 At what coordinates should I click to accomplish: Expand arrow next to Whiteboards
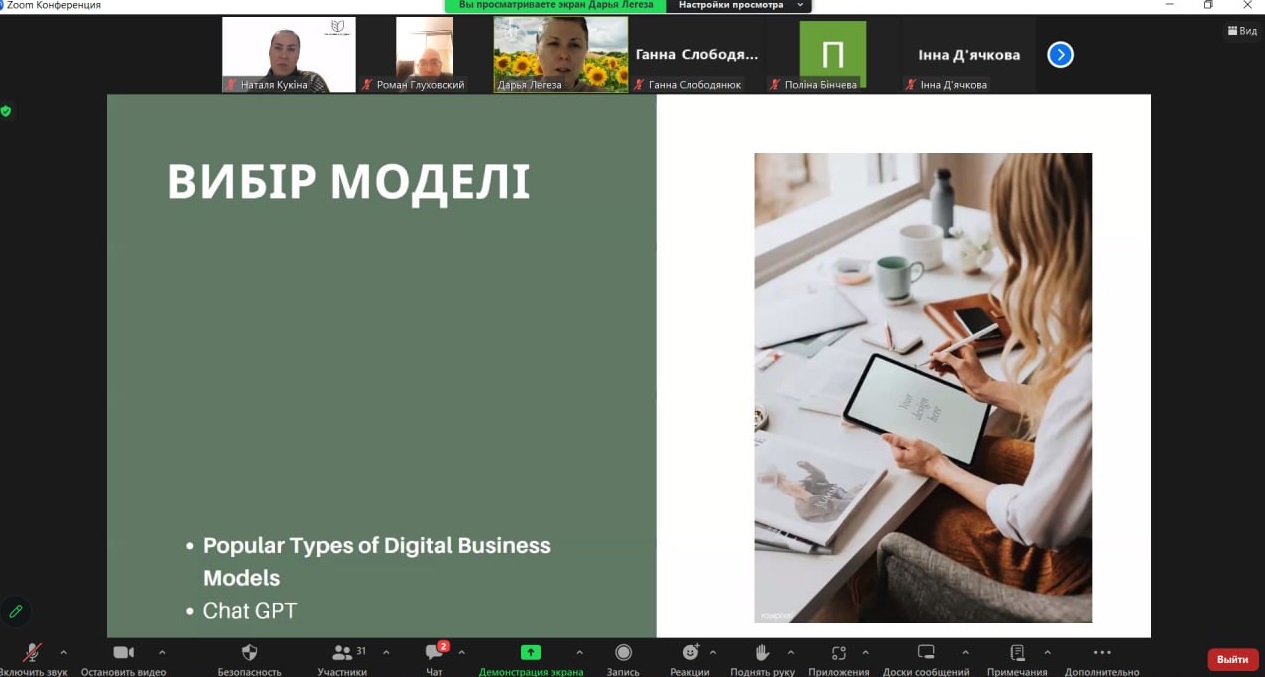click(965, 652)
